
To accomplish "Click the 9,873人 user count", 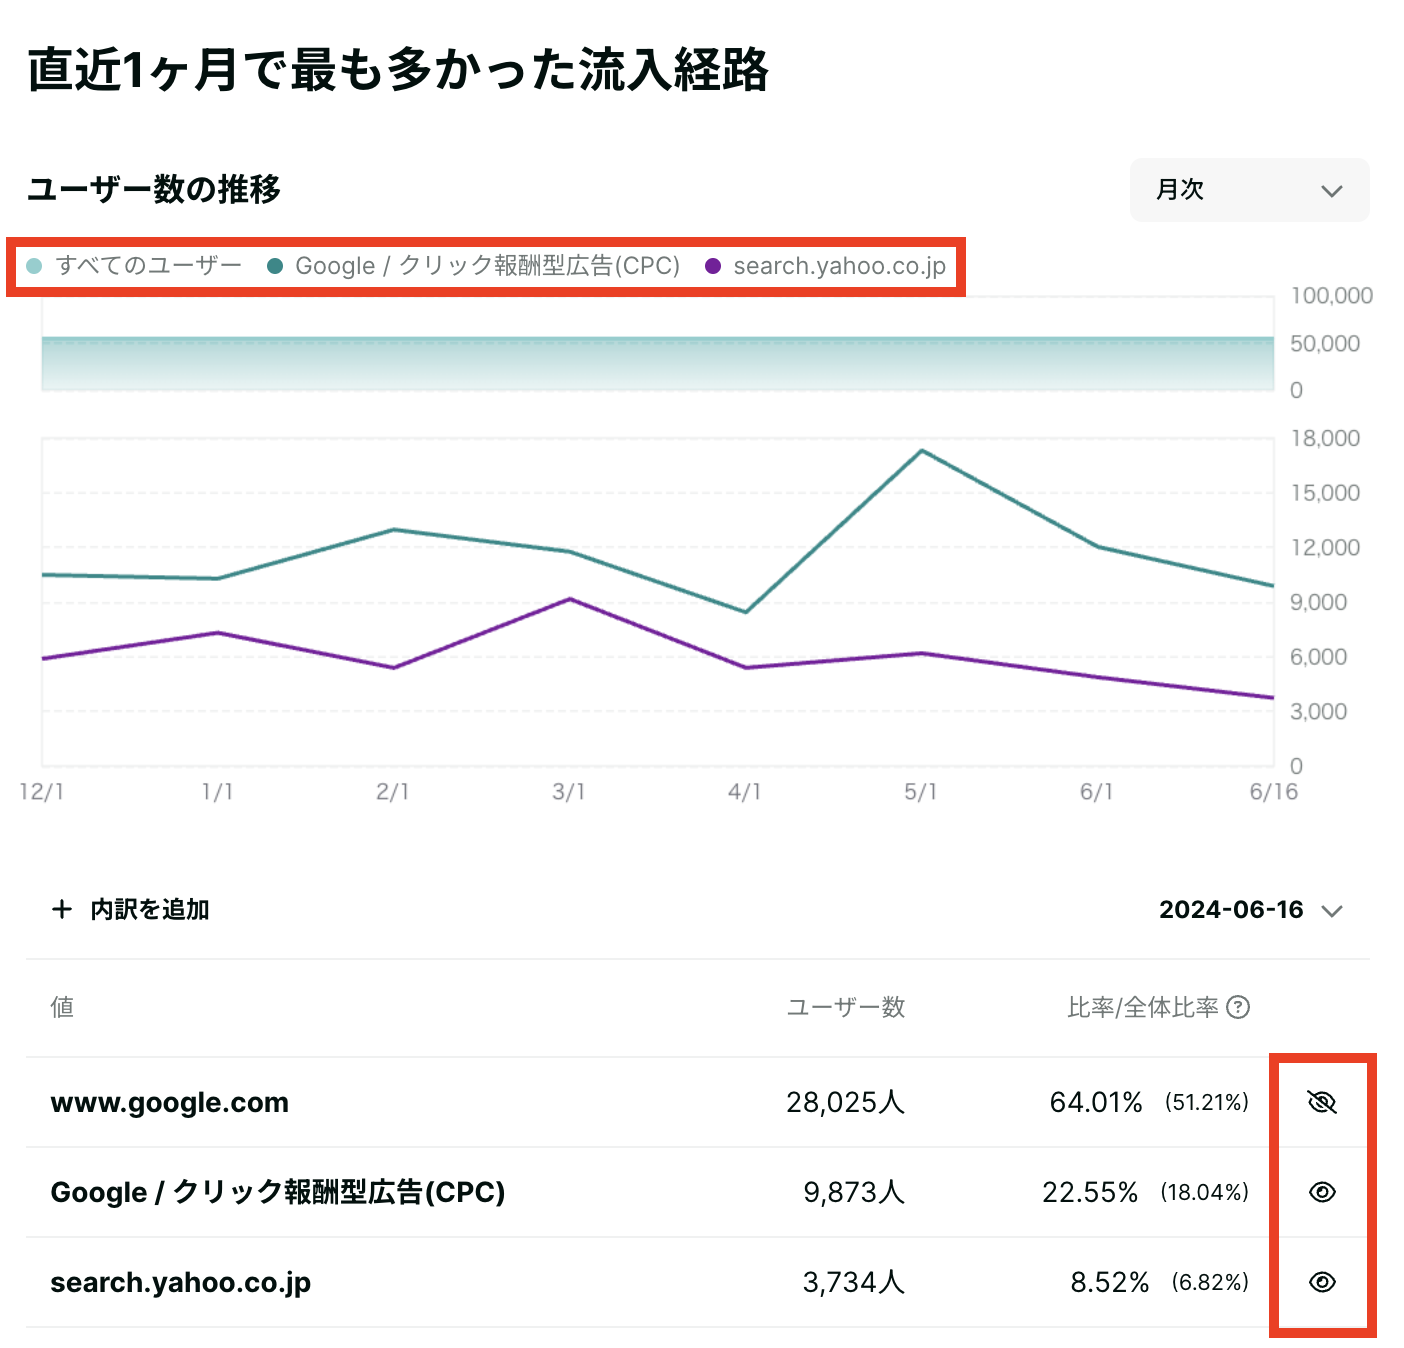I will pos(854,1192).
